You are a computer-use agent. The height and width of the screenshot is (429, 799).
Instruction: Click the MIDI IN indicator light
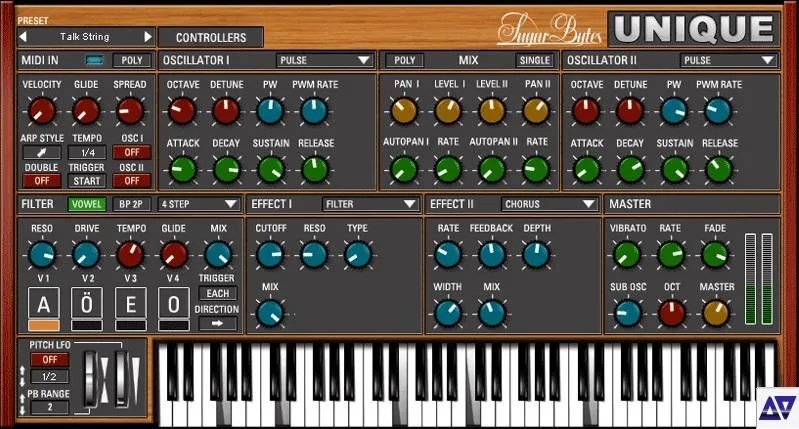(94, 61)
